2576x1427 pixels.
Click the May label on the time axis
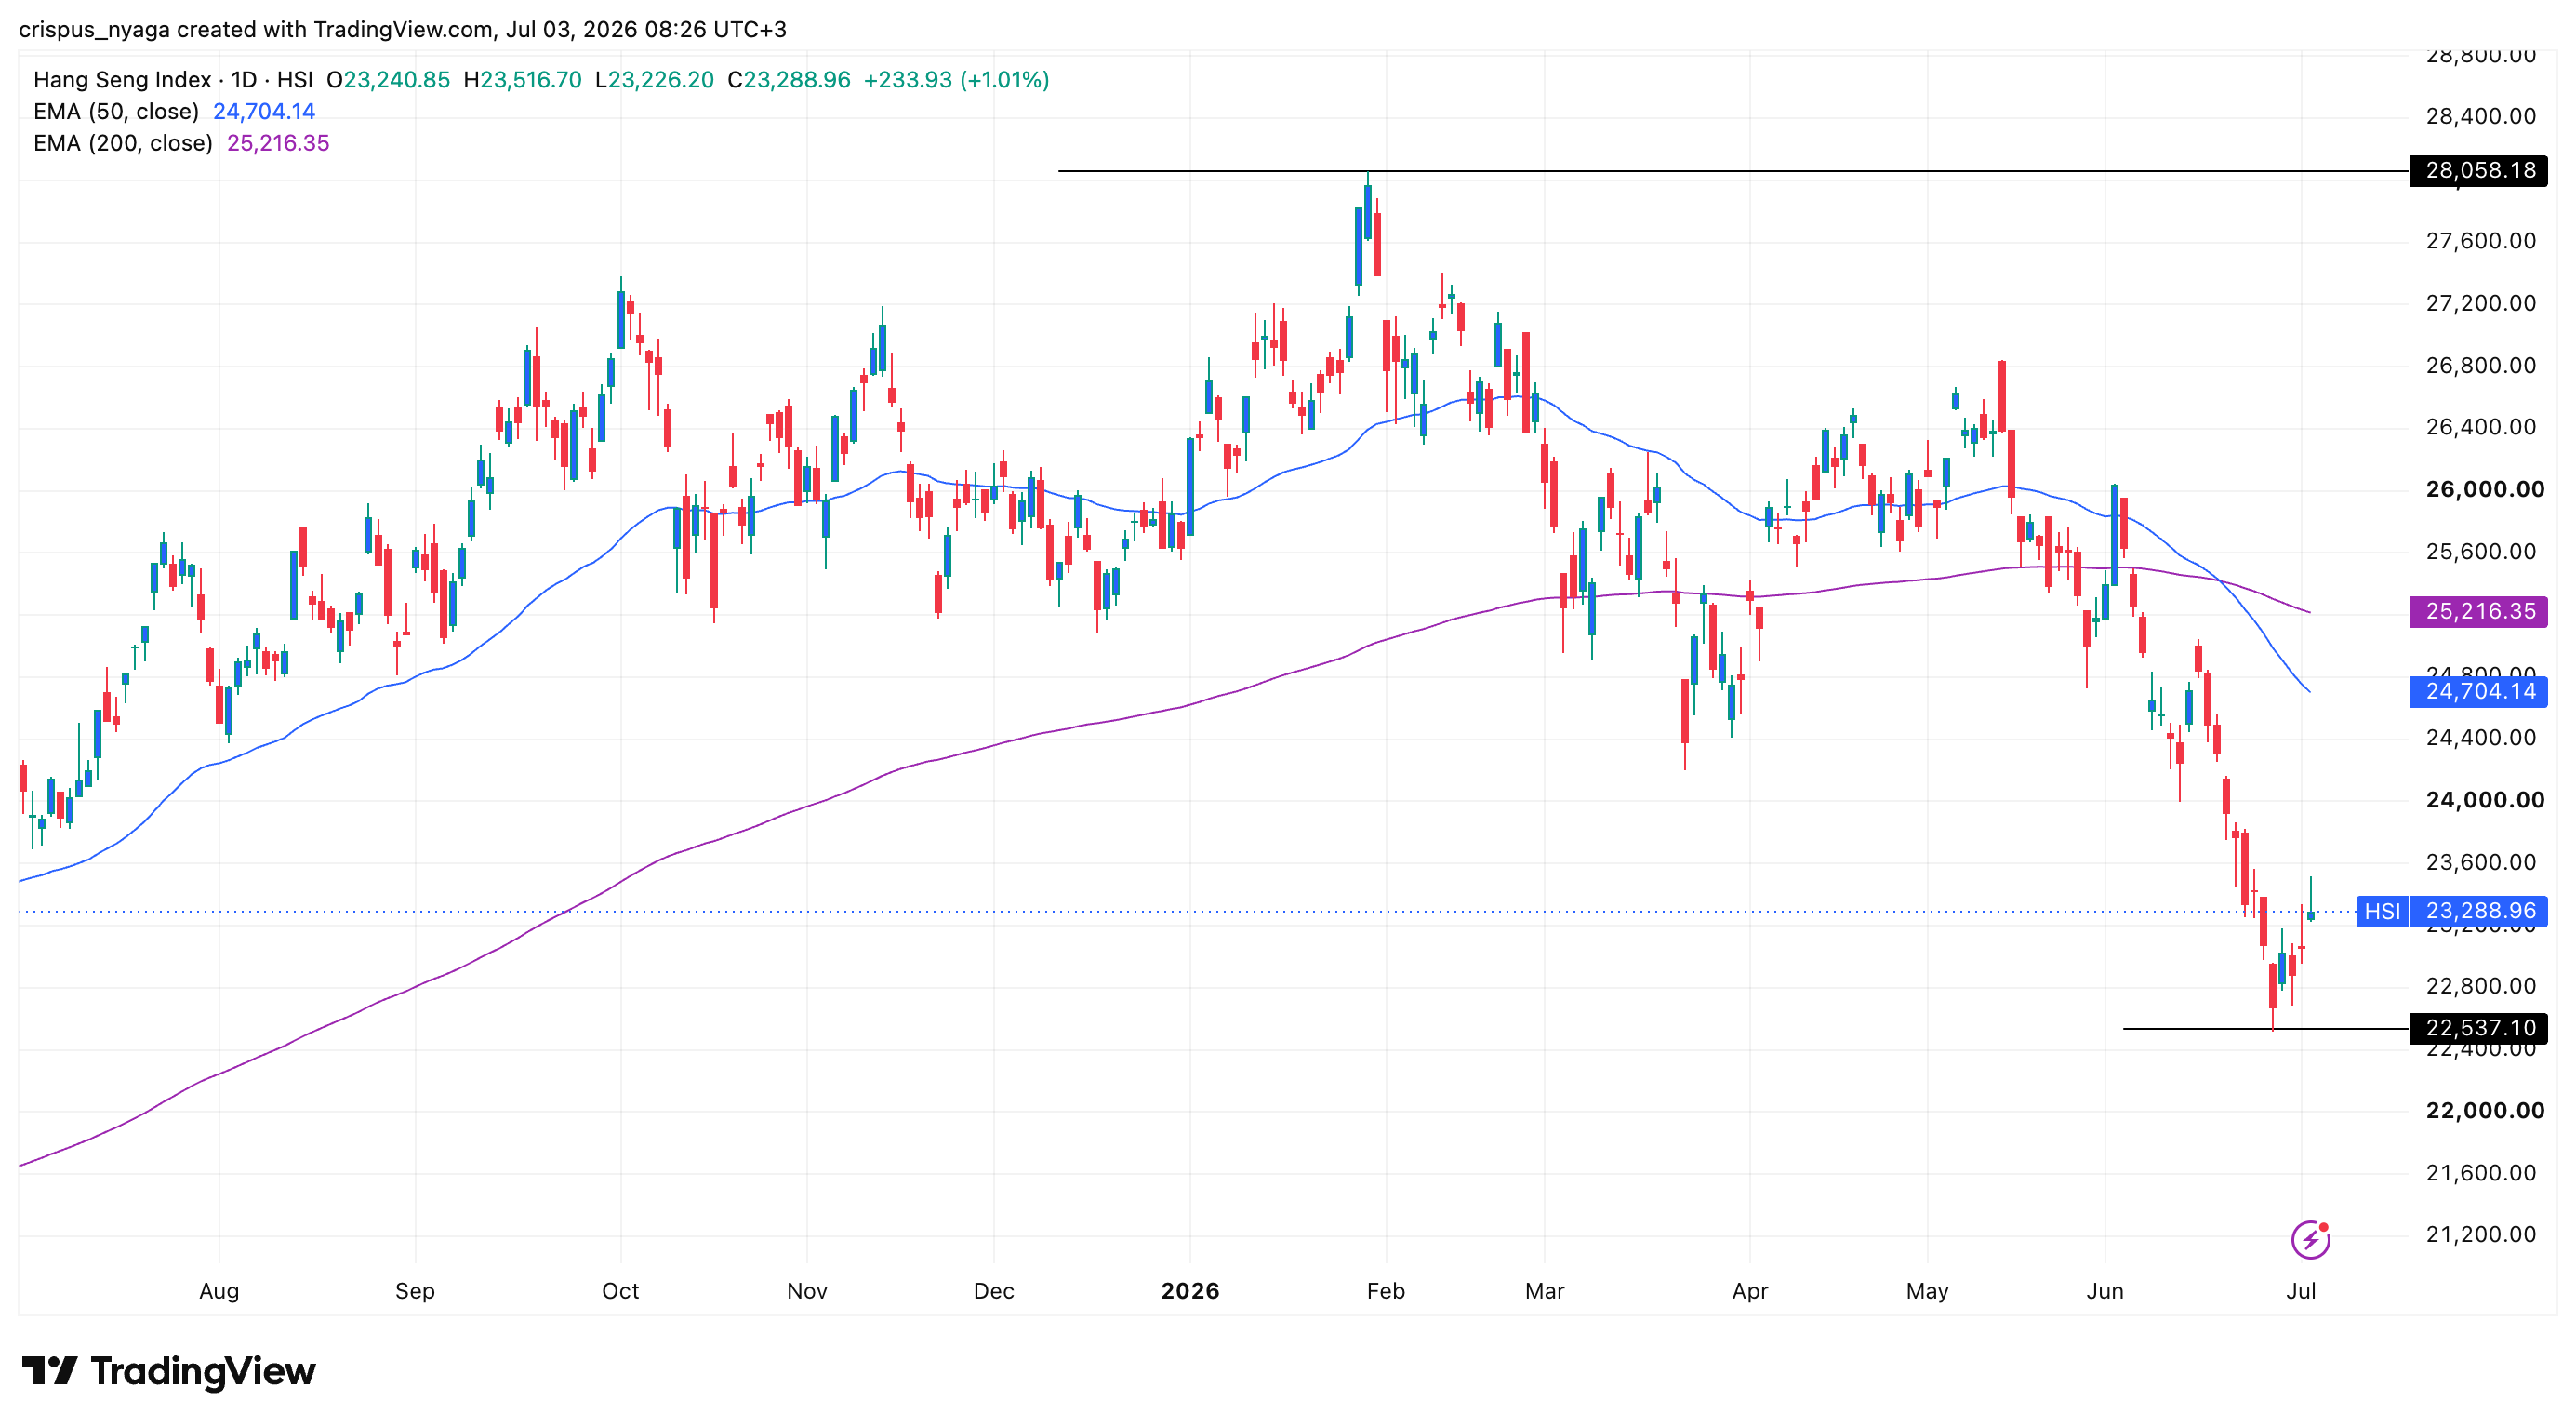point(1927,1291)
